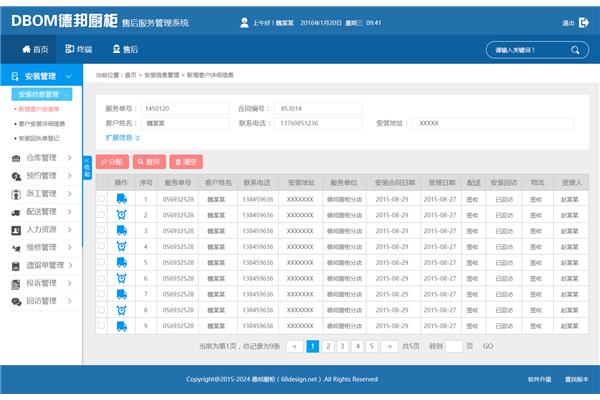Click the 仓库管理 warehouse icon
The height and width of the screenshot is (400, 600).
pyautogui.click(x=16, y=158)
